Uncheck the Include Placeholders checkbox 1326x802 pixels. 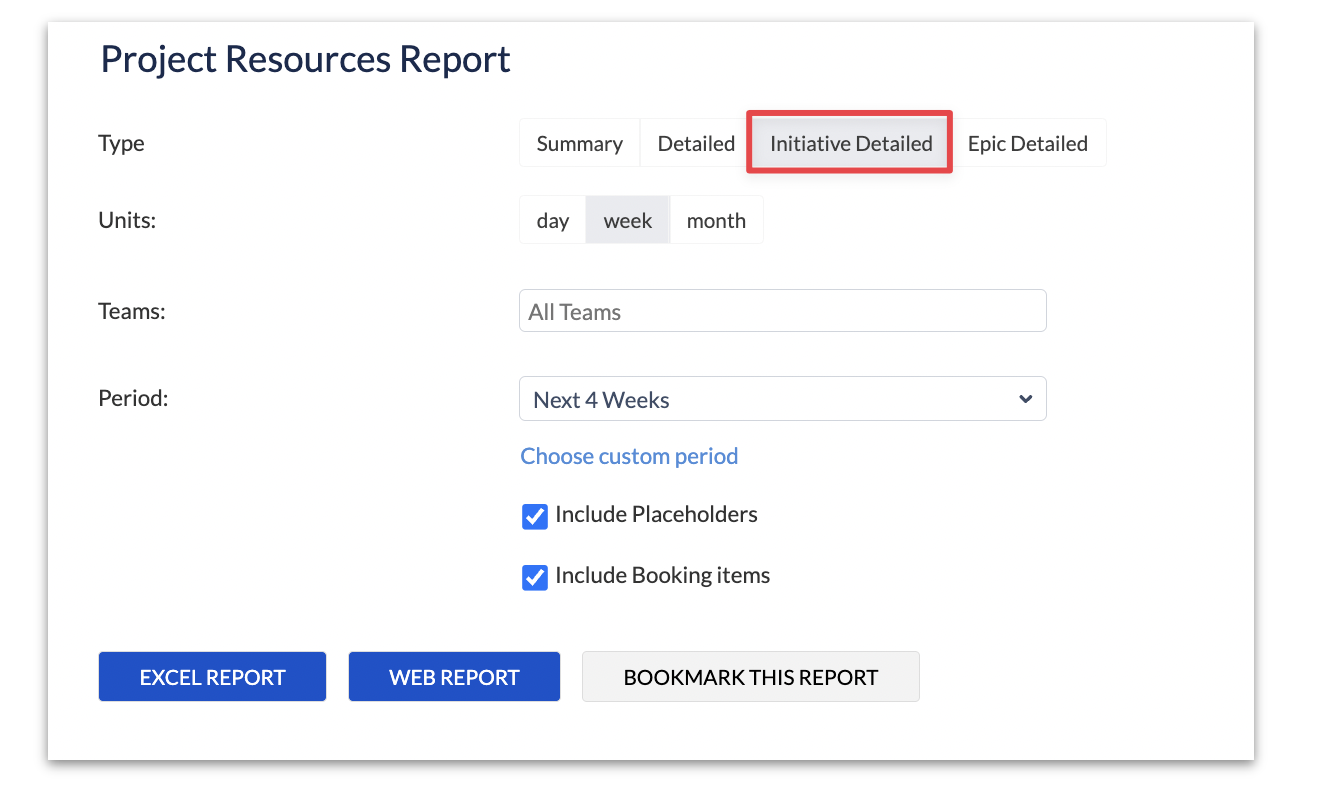(535, 517)
